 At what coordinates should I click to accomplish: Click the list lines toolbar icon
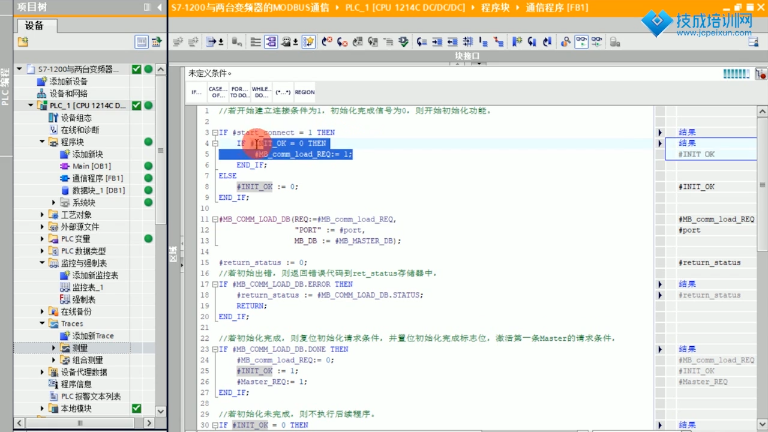click(x=255, y=42)
